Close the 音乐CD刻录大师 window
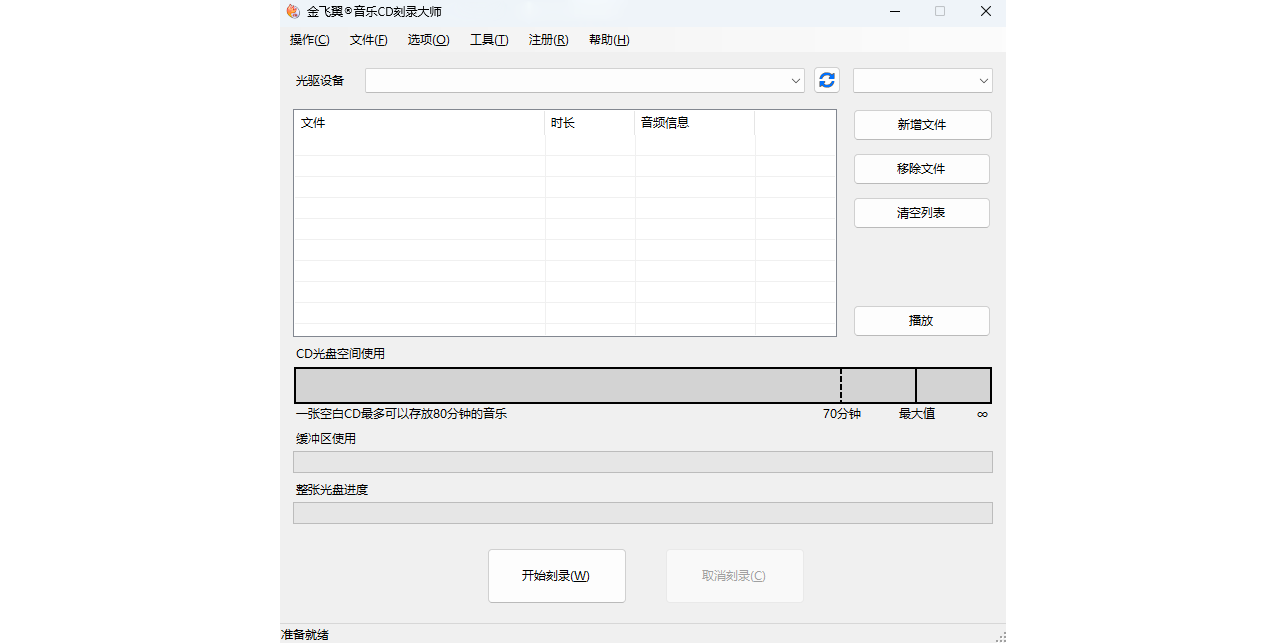Screen dimensions: 1286x643 coord(986,12)
